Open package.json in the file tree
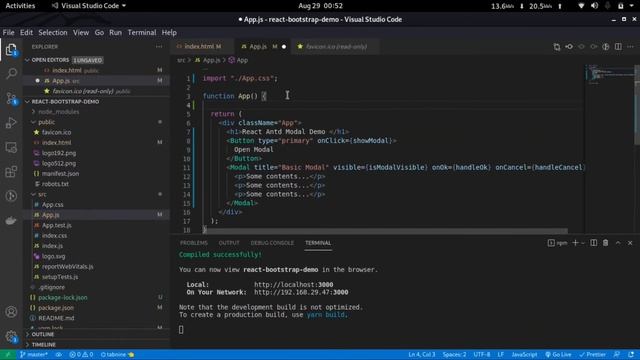The height and width of the screenshot is (360, 640). [x=56, y=308]
